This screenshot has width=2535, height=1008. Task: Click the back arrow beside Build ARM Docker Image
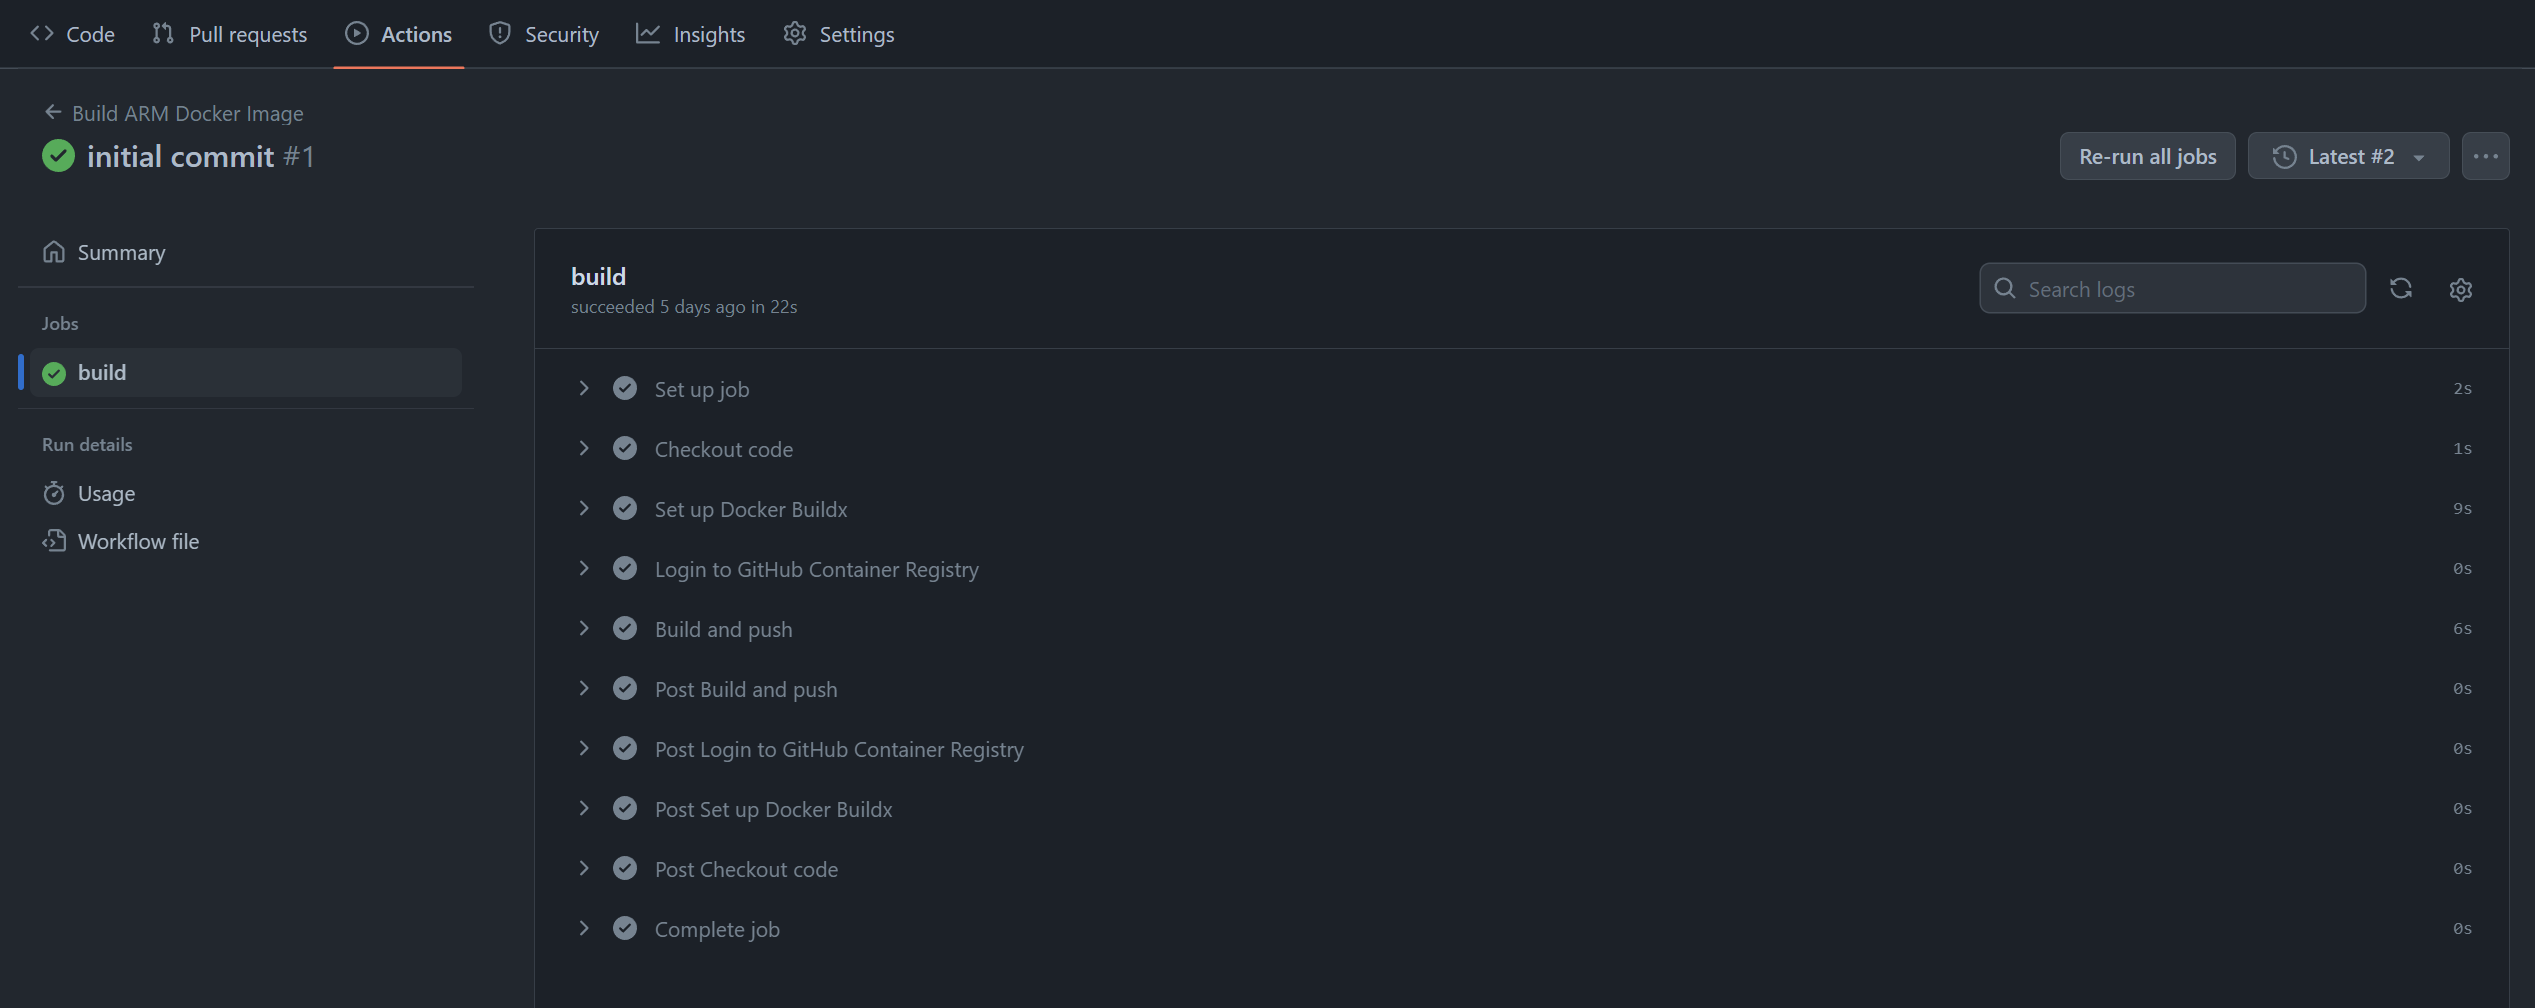tap(53, 113)
